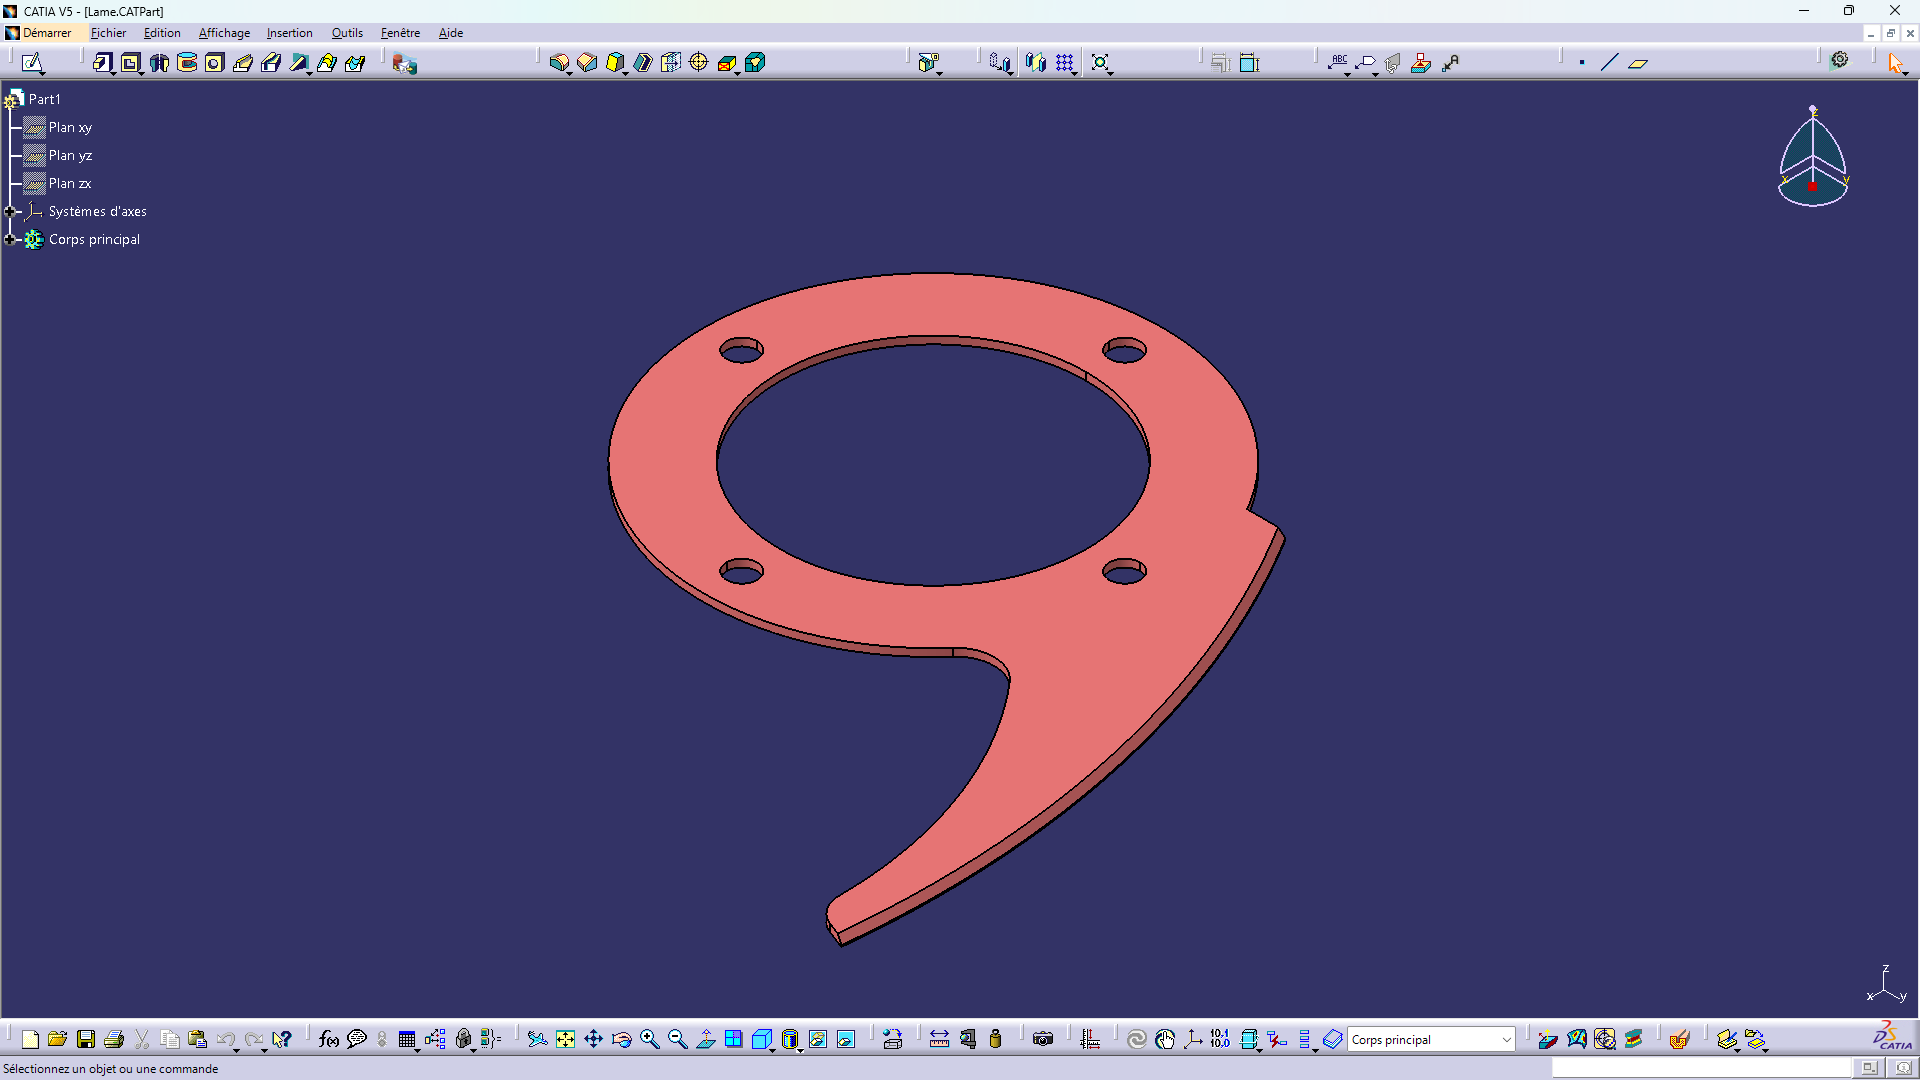Click the power input command field
Viewport: 1920px width, 1080px height.
(x=1701, y=1069)
